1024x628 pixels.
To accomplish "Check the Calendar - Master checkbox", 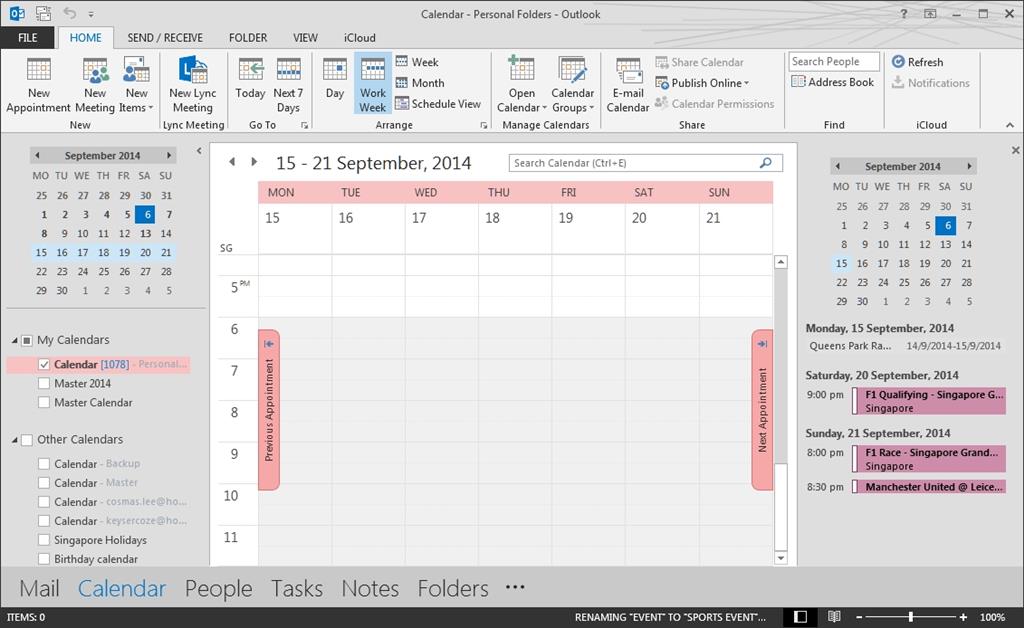I will pos(44,482).
